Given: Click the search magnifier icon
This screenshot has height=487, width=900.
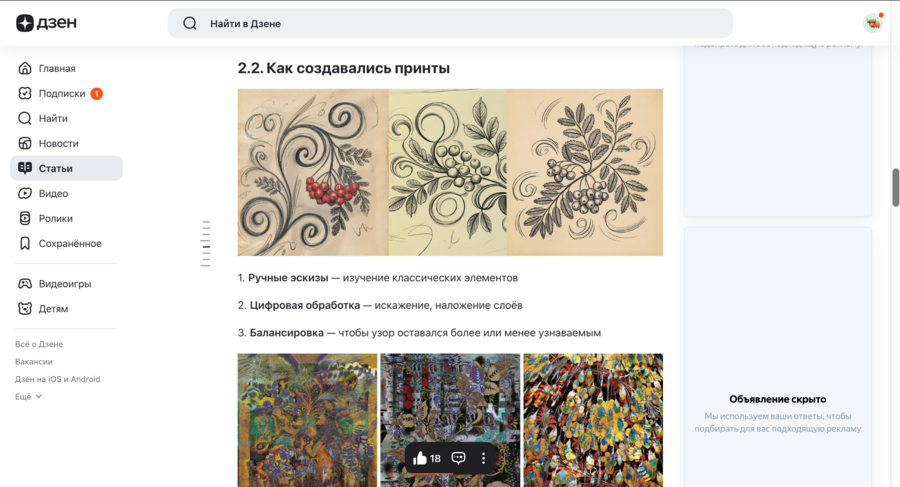Looking at the screenshot, I should click(x=190, y=24).
